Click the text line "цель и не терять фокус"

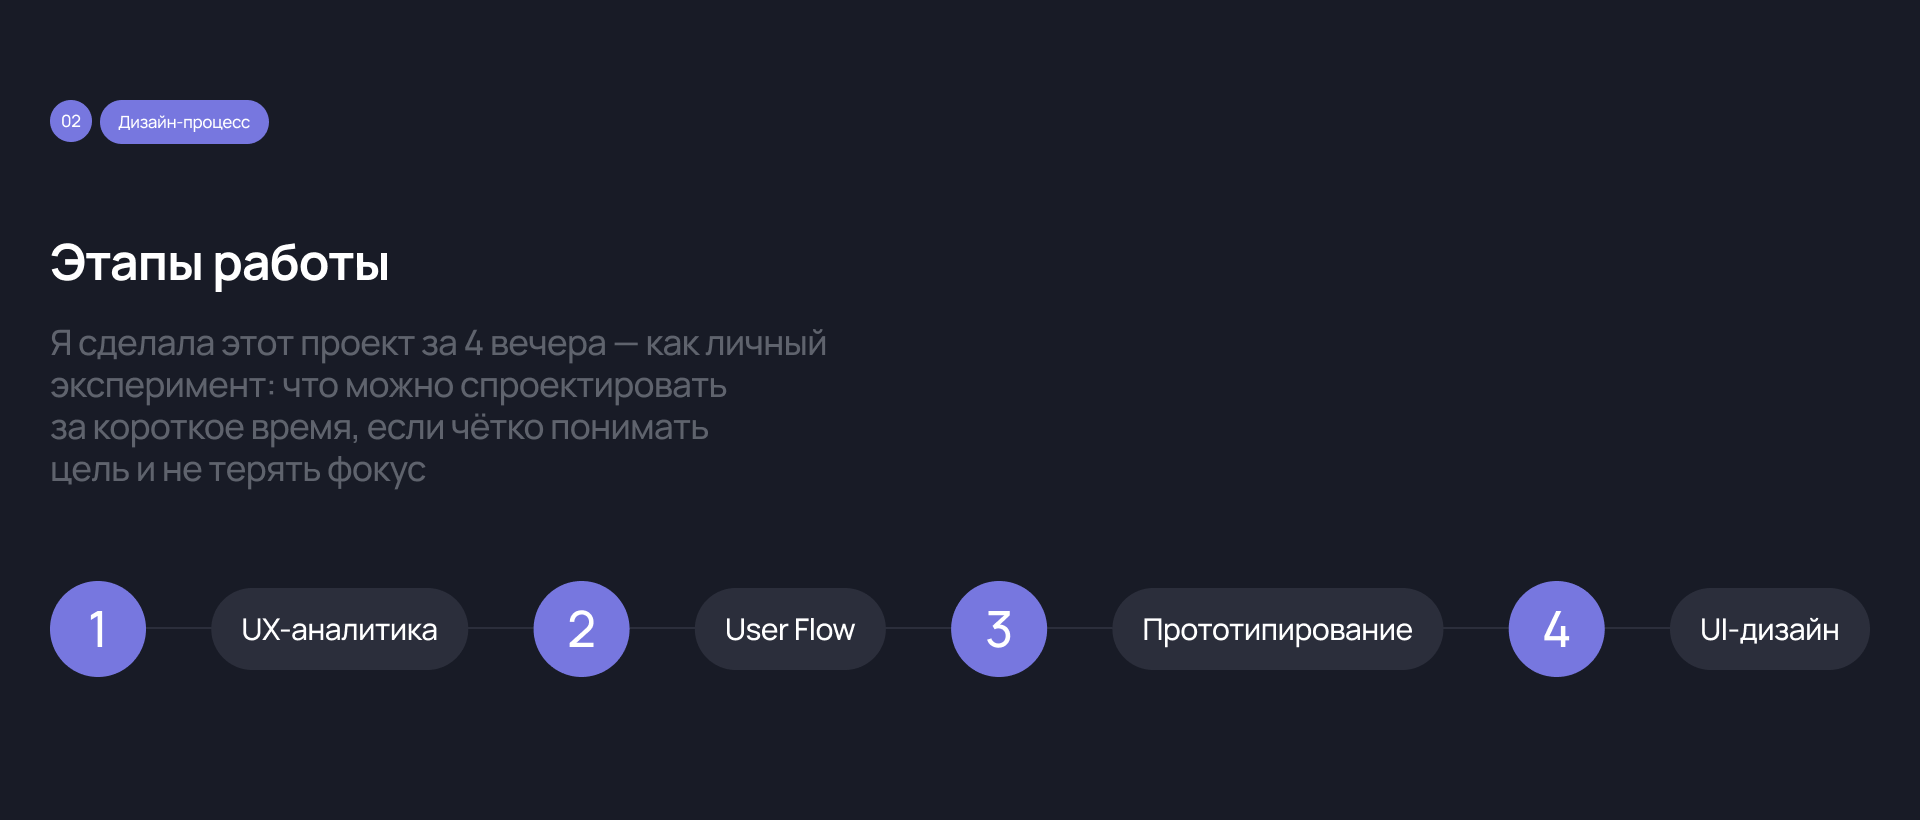point(238,469)
